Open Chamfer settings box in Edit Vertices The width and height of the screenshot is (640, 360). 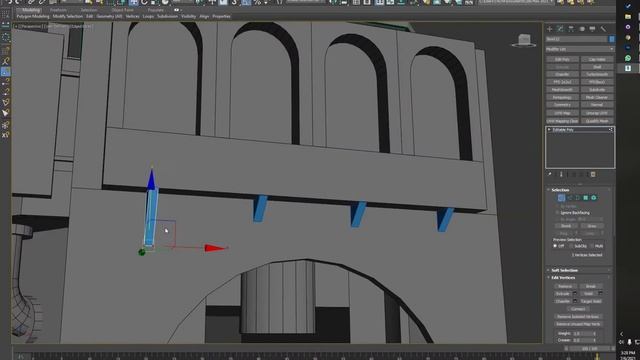[x=575, y=301]
